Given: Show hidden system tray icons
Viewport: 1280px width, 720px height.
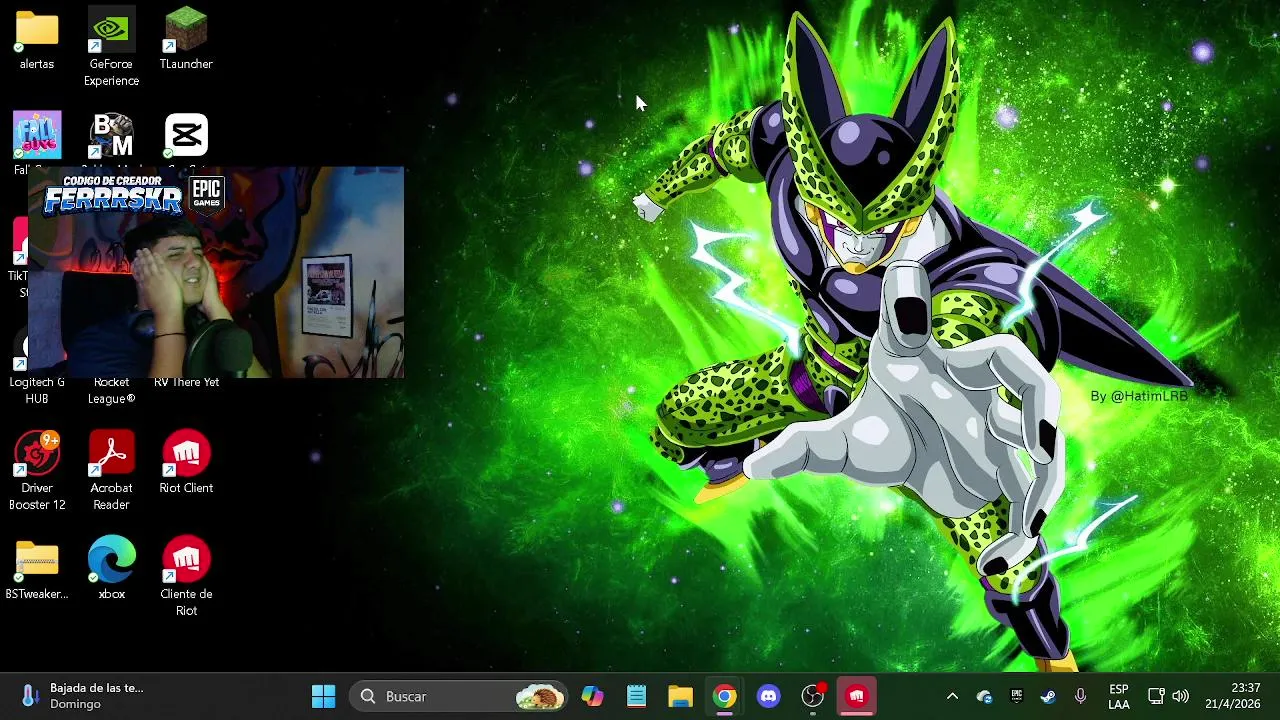Looking at the screenshot, I should tap(952, 696).
